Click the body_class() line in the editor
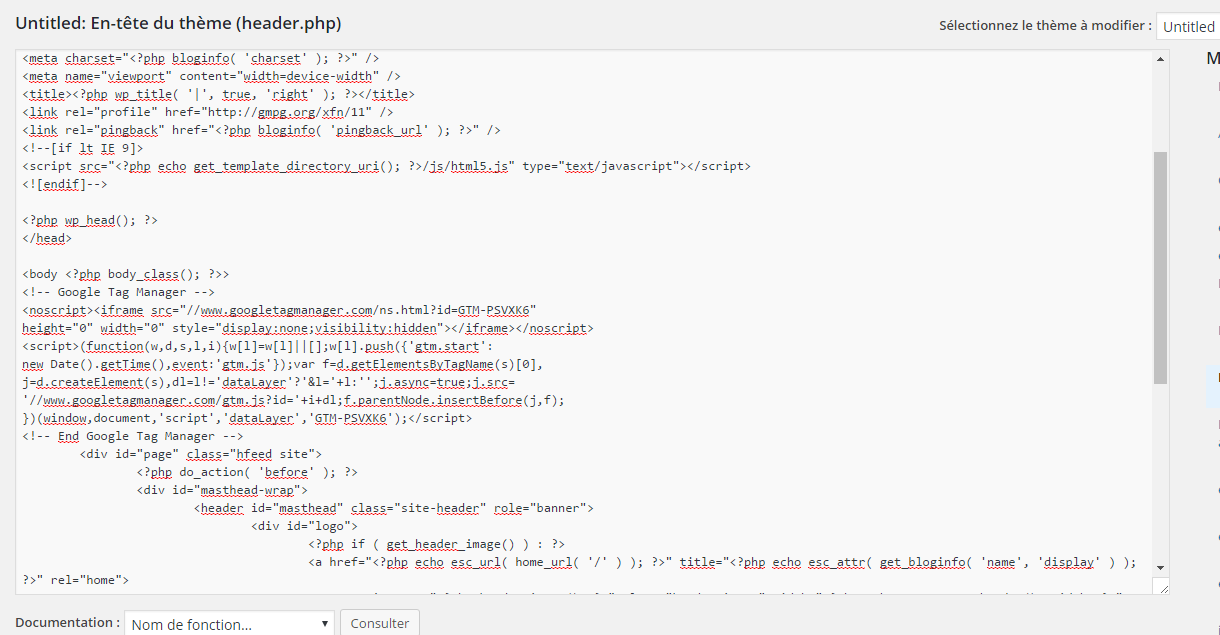Image resolution: width=1220 pixels, height=635 pixels. 126,274
